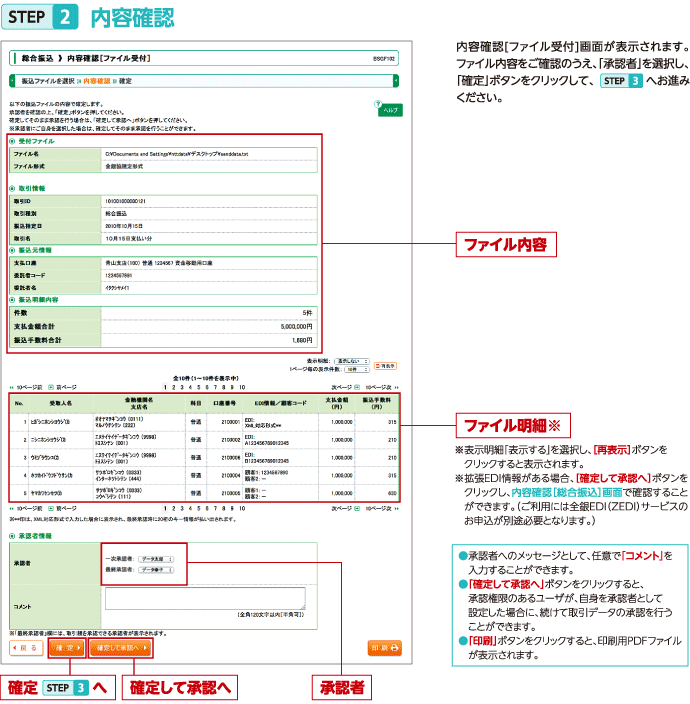Click inside the コメント text area

pos(205,598)
